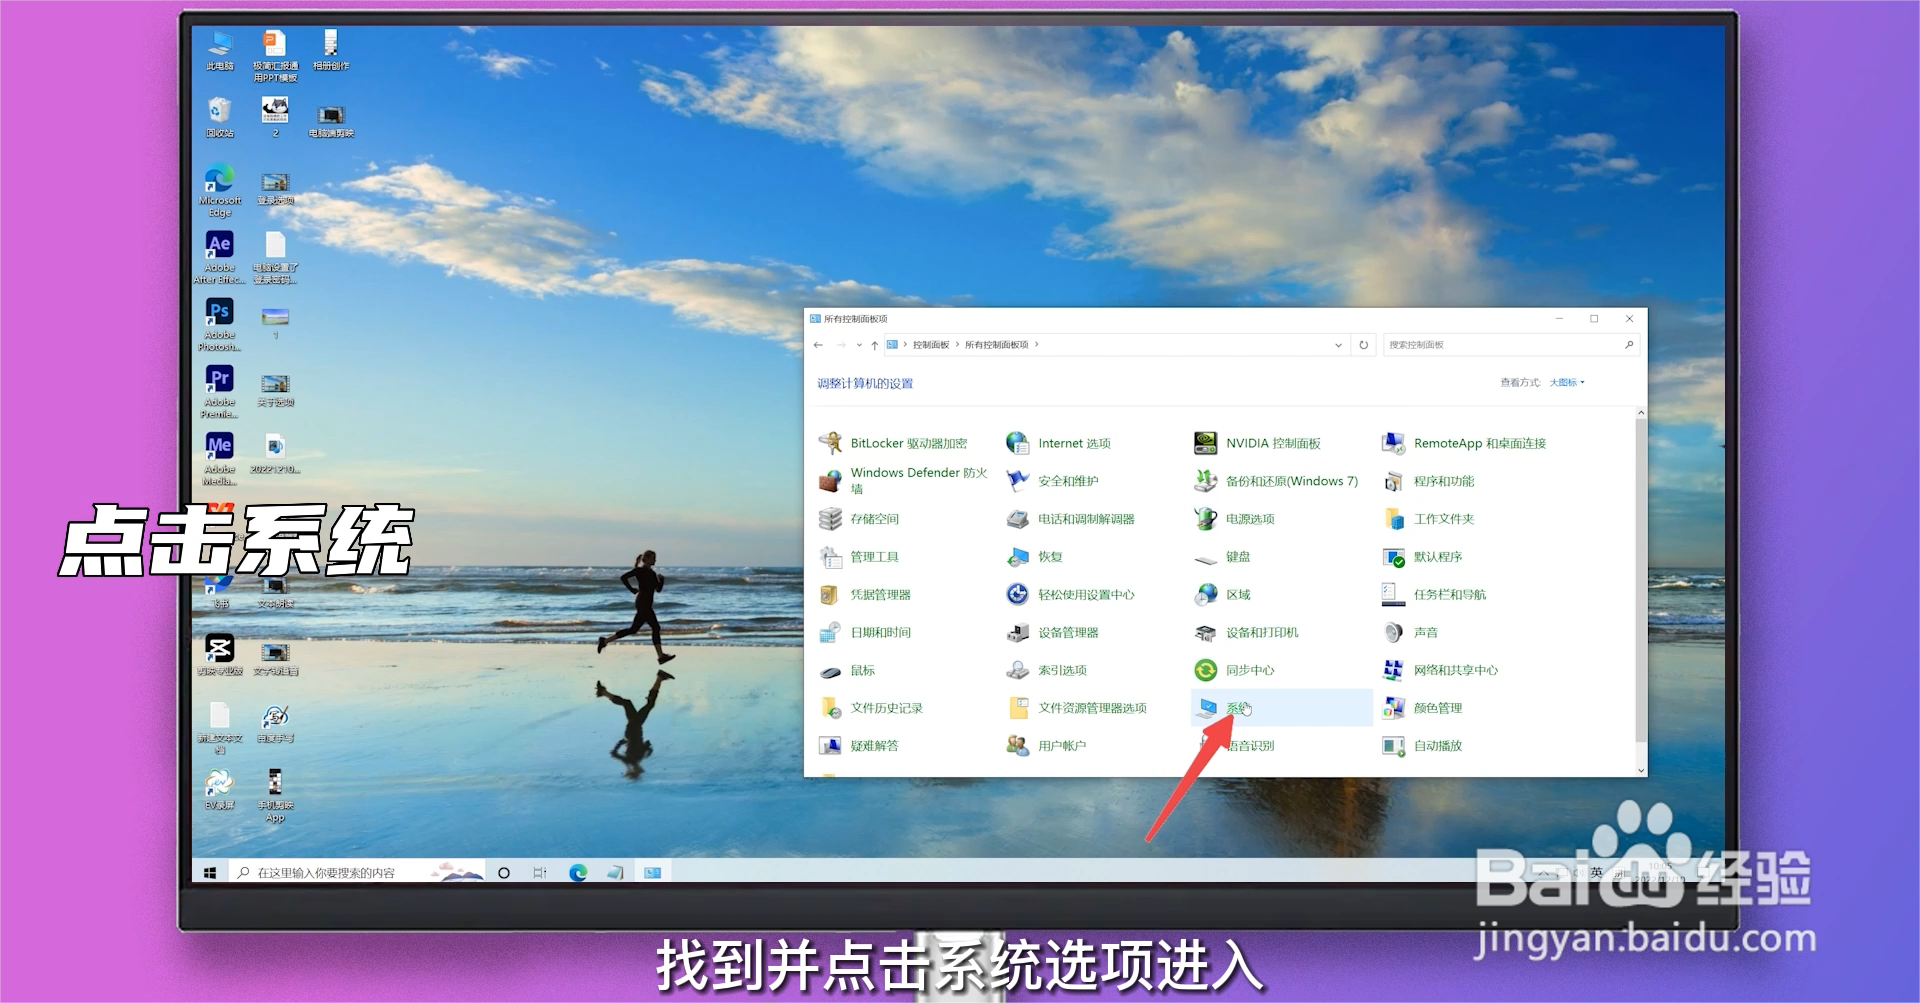Screen dimensions: 1920x1003
Task: Open 用户帐户 item
Action: (1047, 746)
